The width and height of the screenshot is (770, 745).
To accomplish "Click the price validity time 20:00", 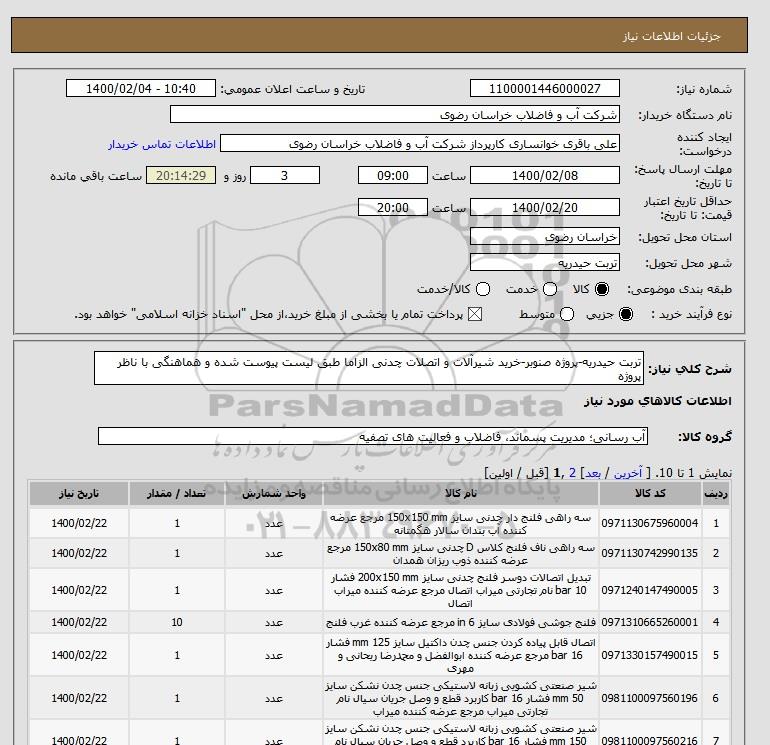I will pos(393,207).
